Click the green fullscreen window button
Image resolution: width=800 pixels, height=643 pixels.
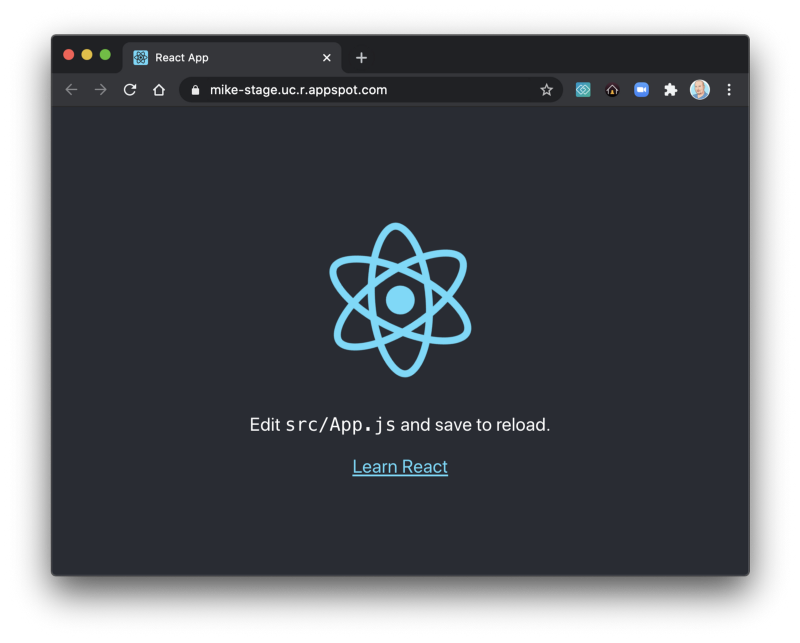tap(105, 55)
